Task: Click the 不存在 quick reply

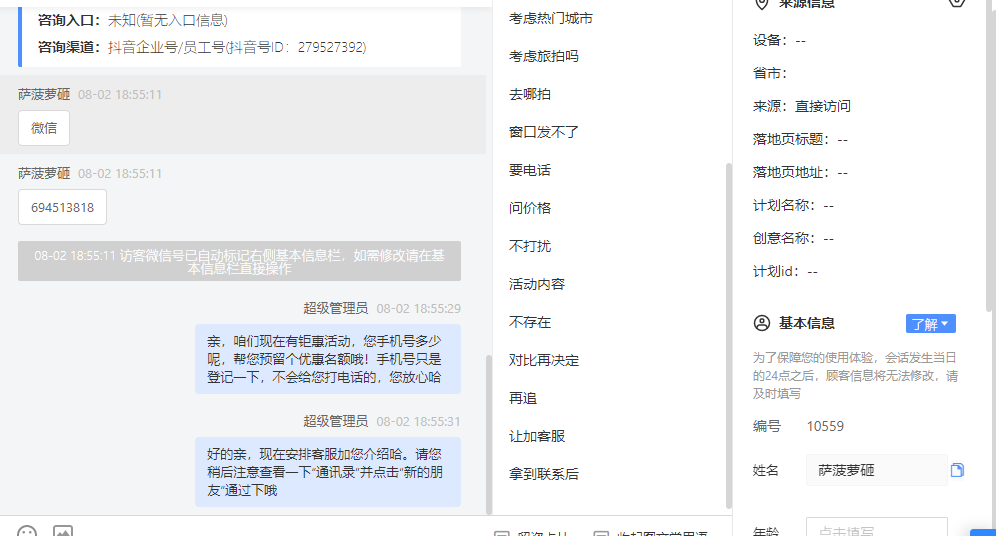Action: click(530, 323)
